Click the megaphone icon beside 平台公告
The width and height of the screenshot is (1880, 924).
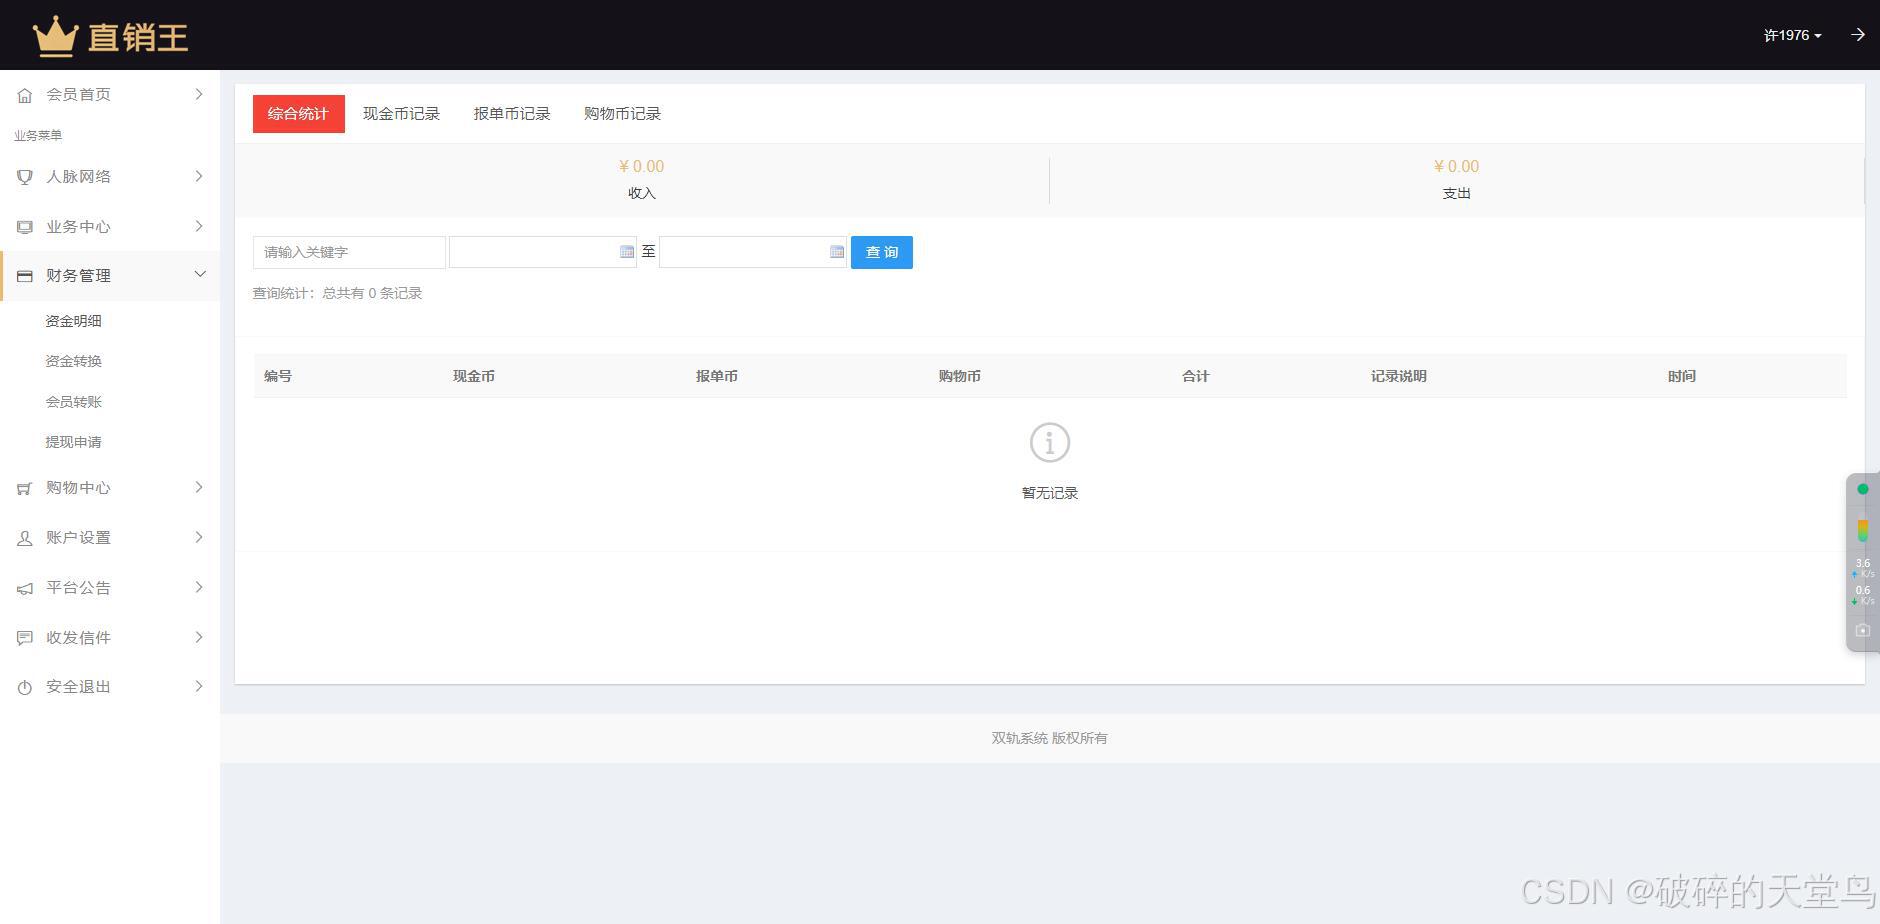point(25,588)
